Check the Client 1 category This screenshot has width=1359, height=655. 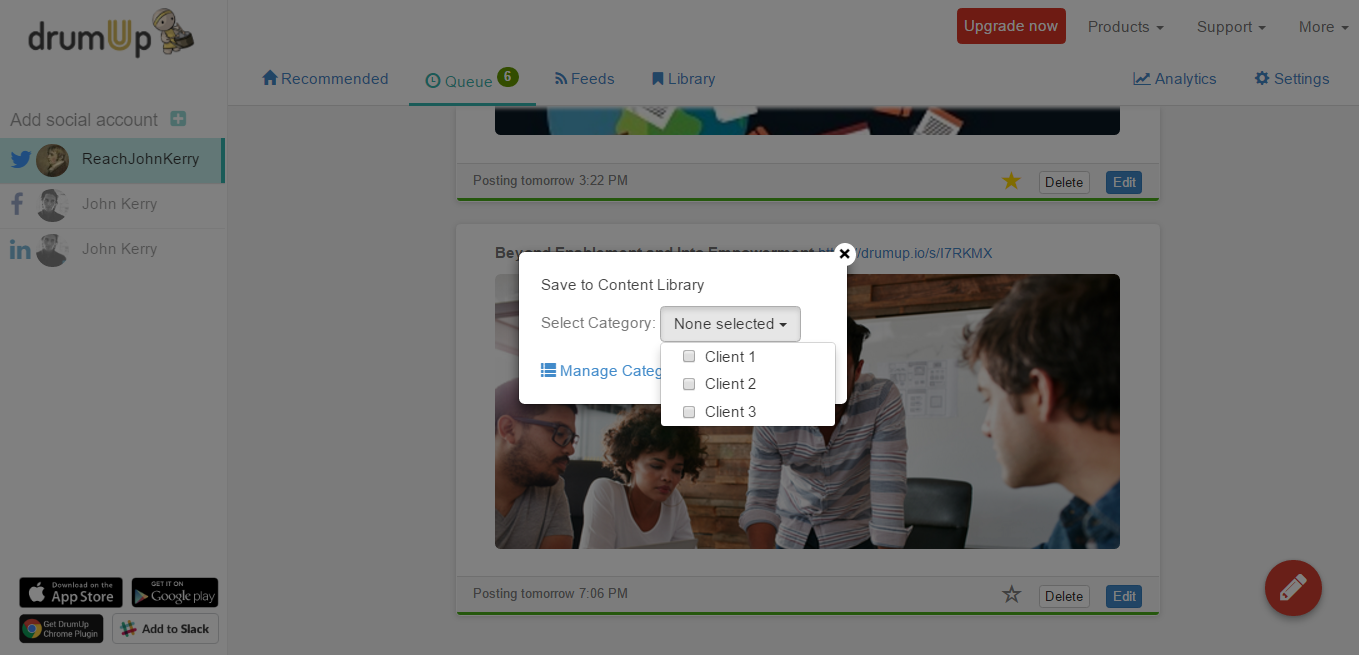689,357
